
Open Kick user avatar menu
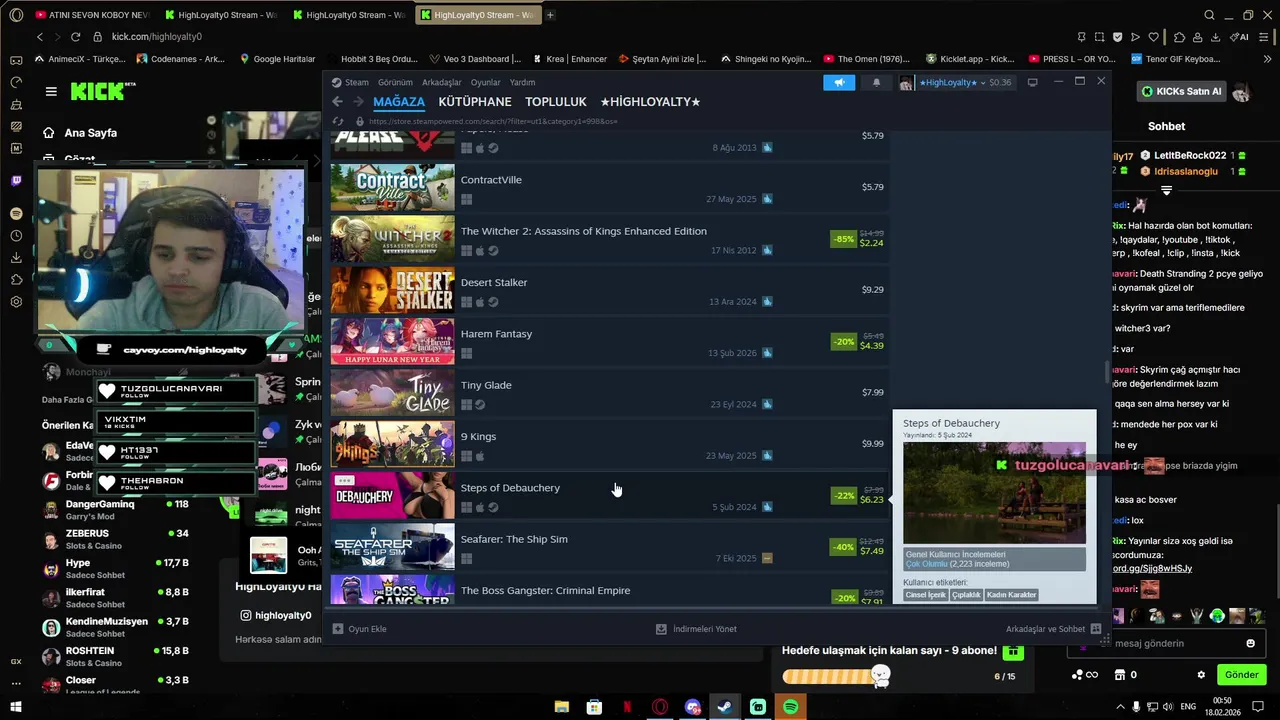point(1241,92)
